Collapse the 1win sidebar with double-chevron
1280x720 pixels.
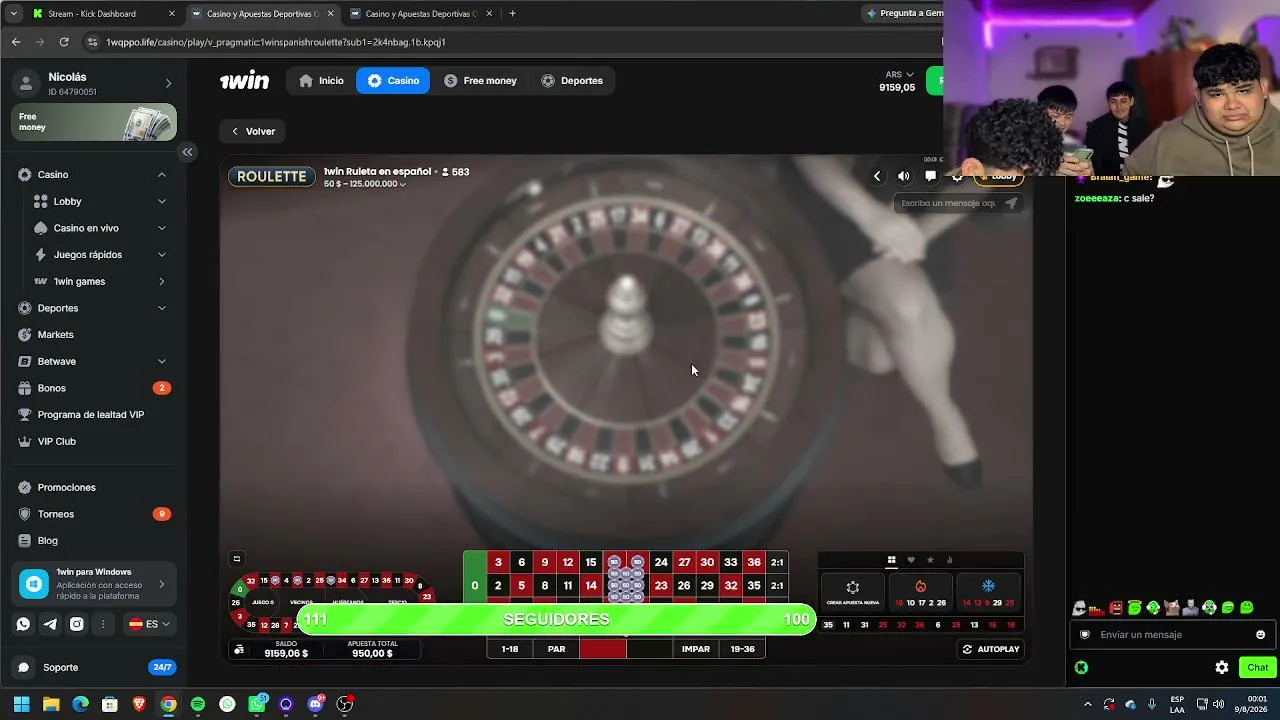[187, 152]
